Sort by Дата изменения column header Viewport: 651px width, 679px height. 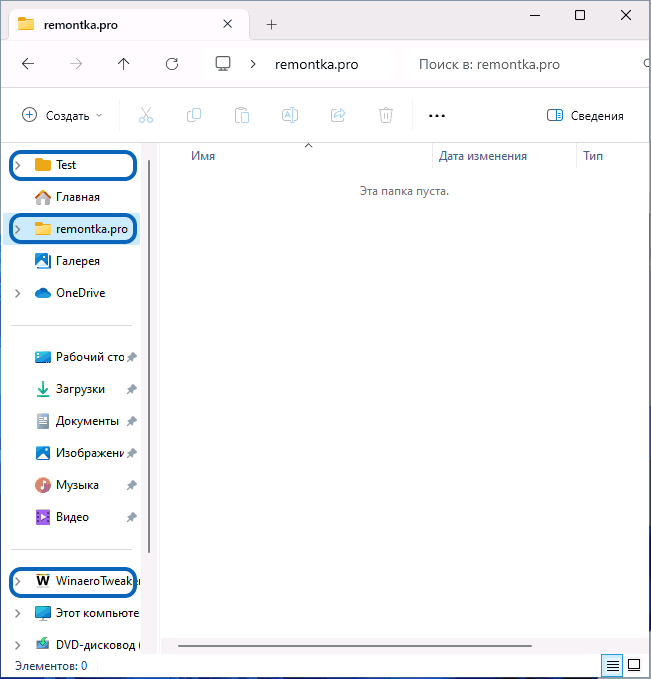(x=483, y=156)
